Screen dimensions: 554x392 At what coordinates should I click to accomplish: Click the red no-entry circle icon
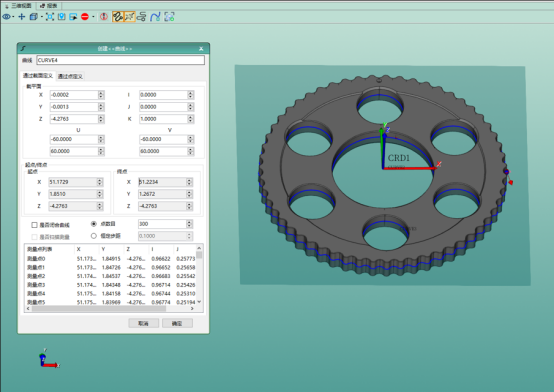pyautogui.click(x=85, y=17)
